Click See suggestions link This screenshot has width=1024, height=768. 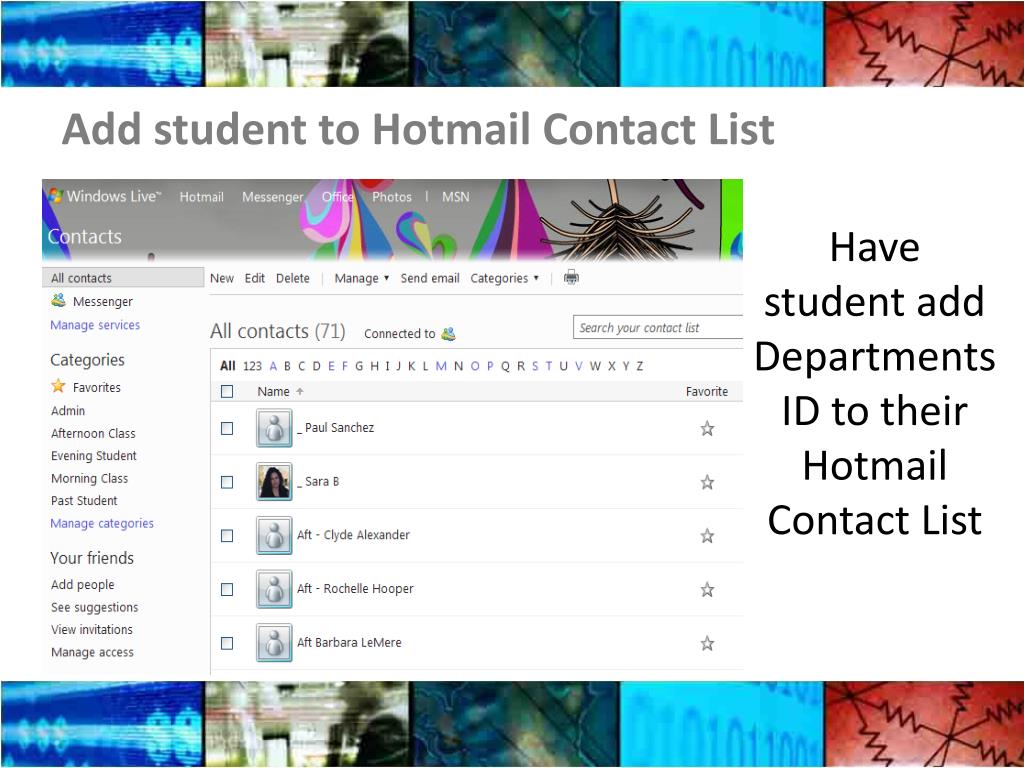click(x=95, y=607)
